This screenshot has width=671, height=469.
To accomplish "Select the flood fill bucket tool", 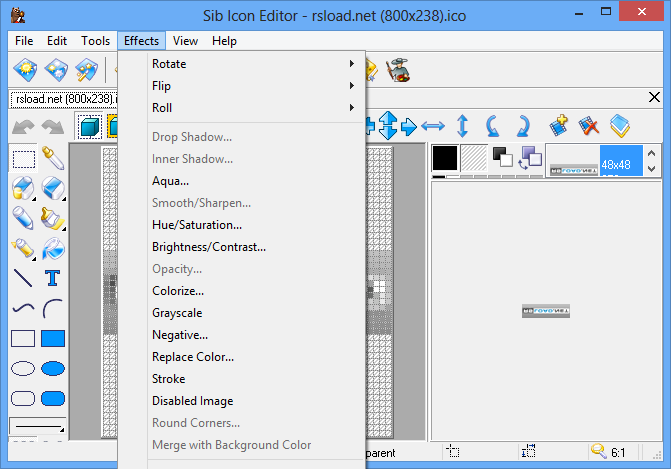I will [53, 249].
